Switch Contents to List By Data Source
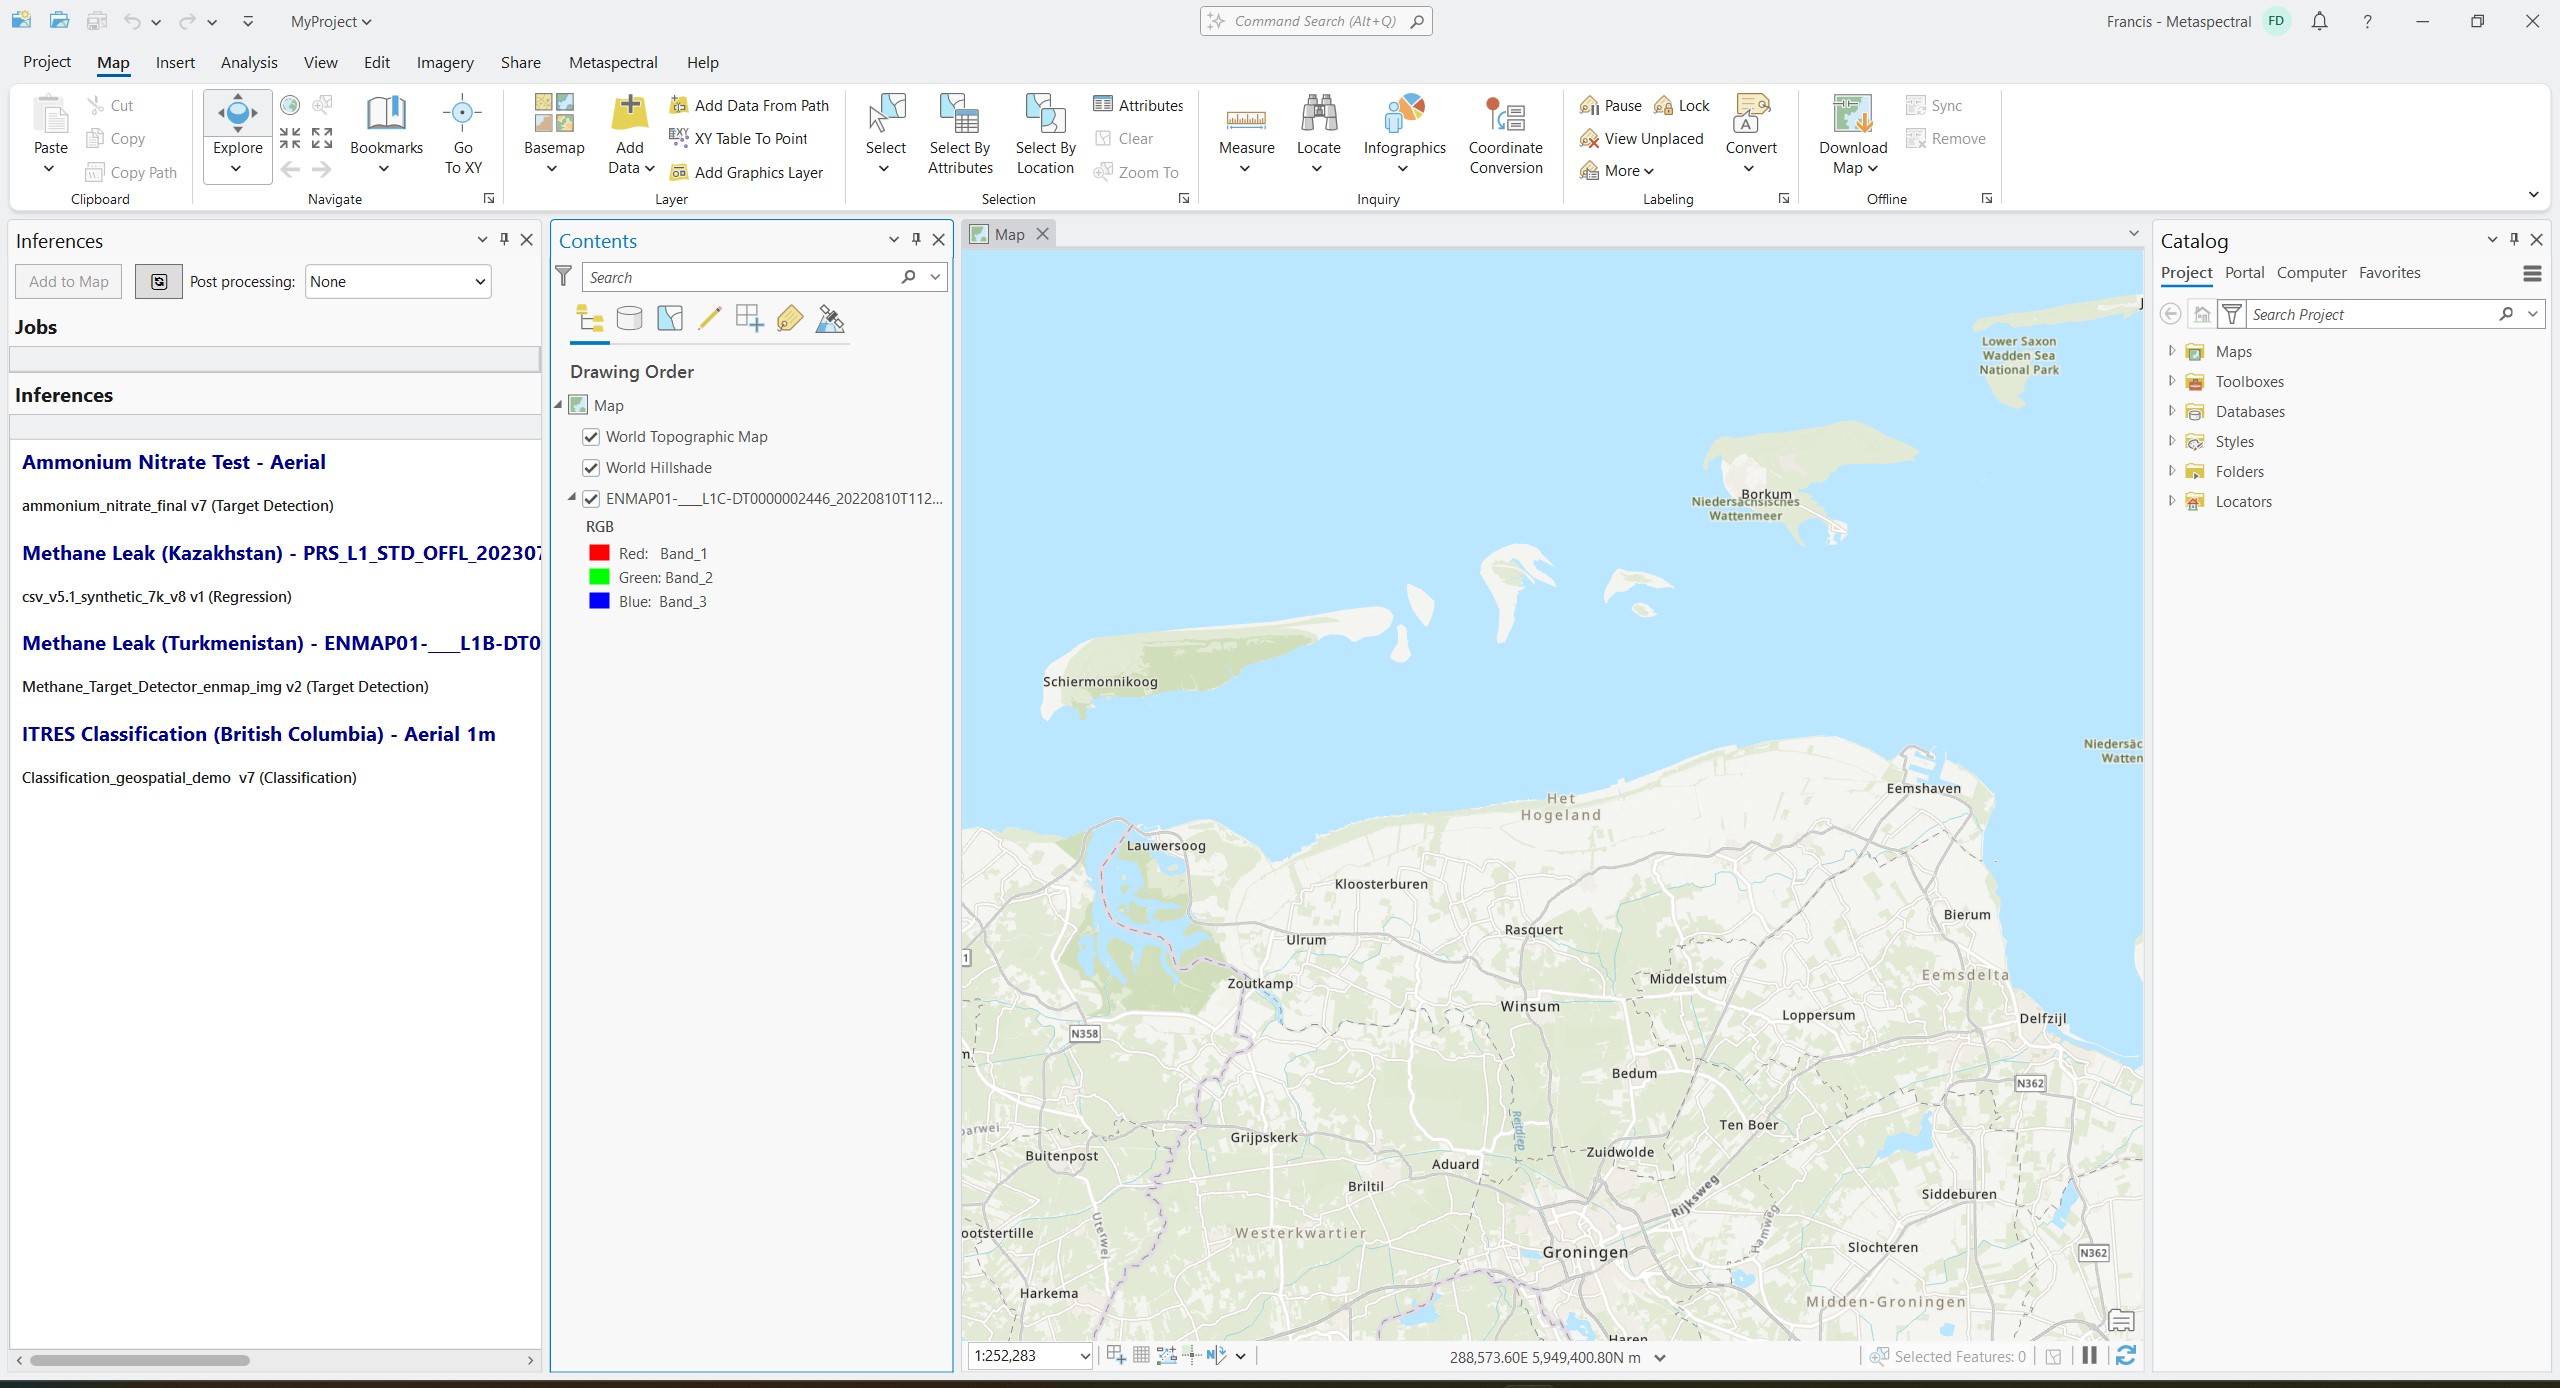Viewport: 2560px width, 1388px height. point(629,319)
